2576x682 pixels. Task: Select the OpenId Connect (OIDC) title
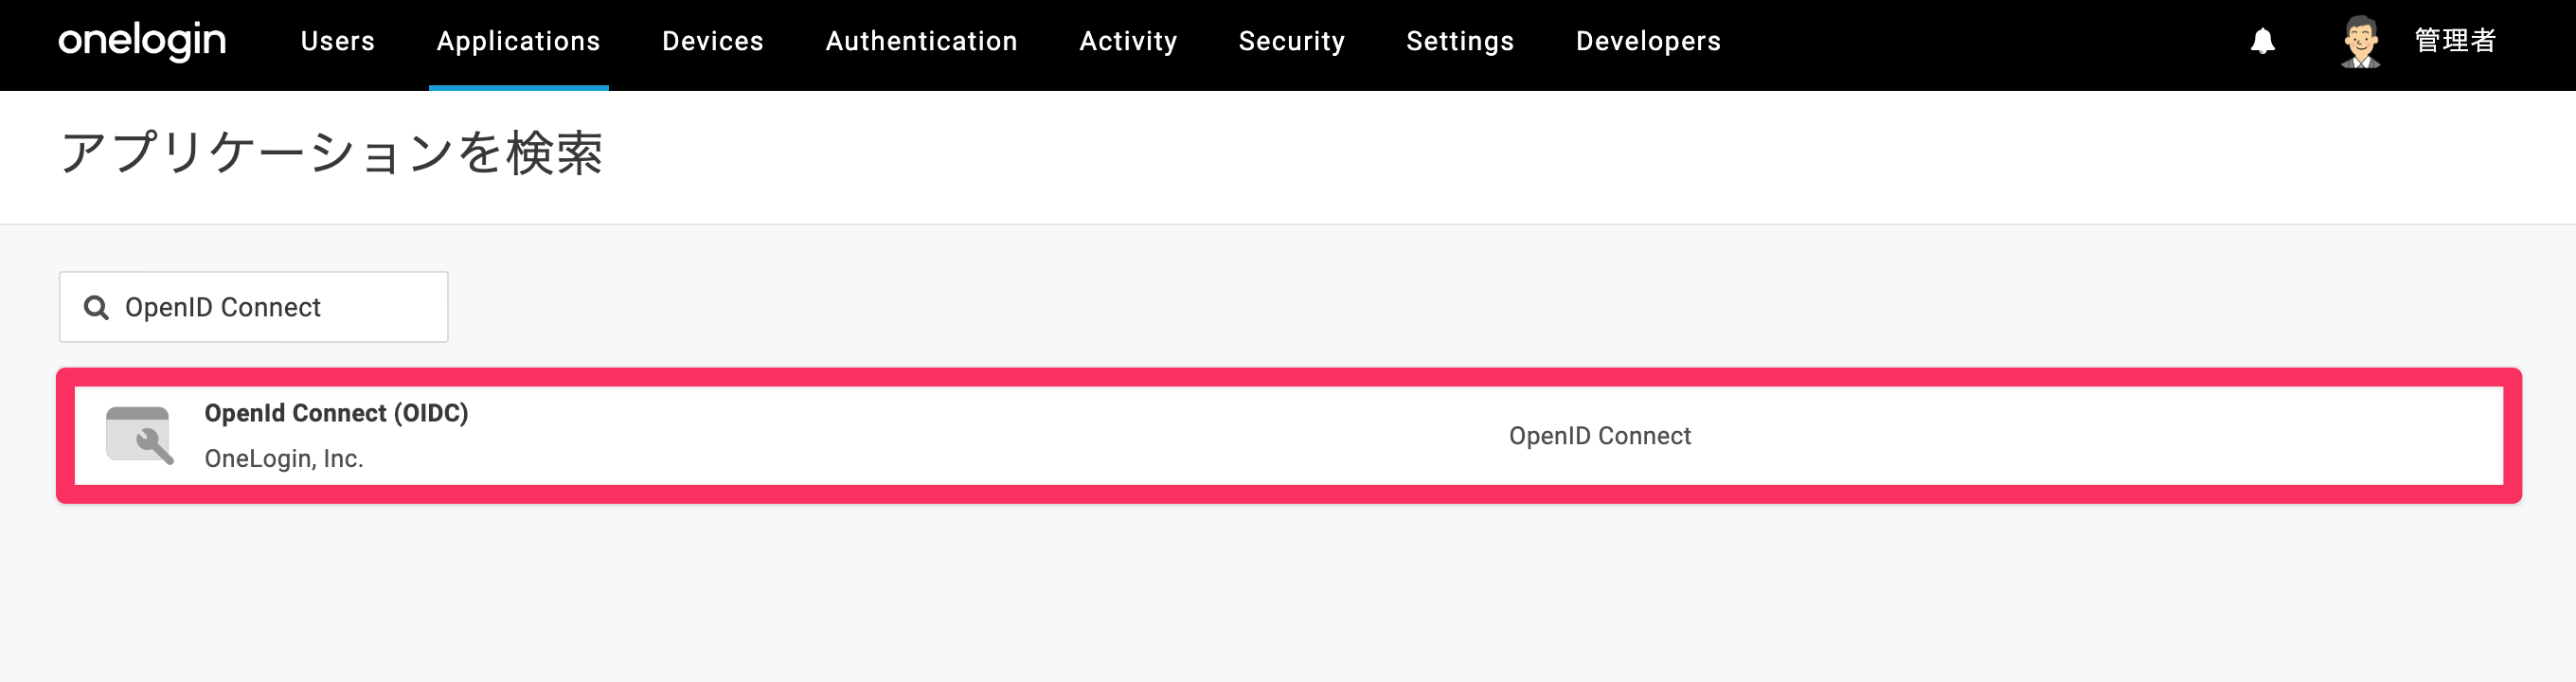tap(336, 413)
